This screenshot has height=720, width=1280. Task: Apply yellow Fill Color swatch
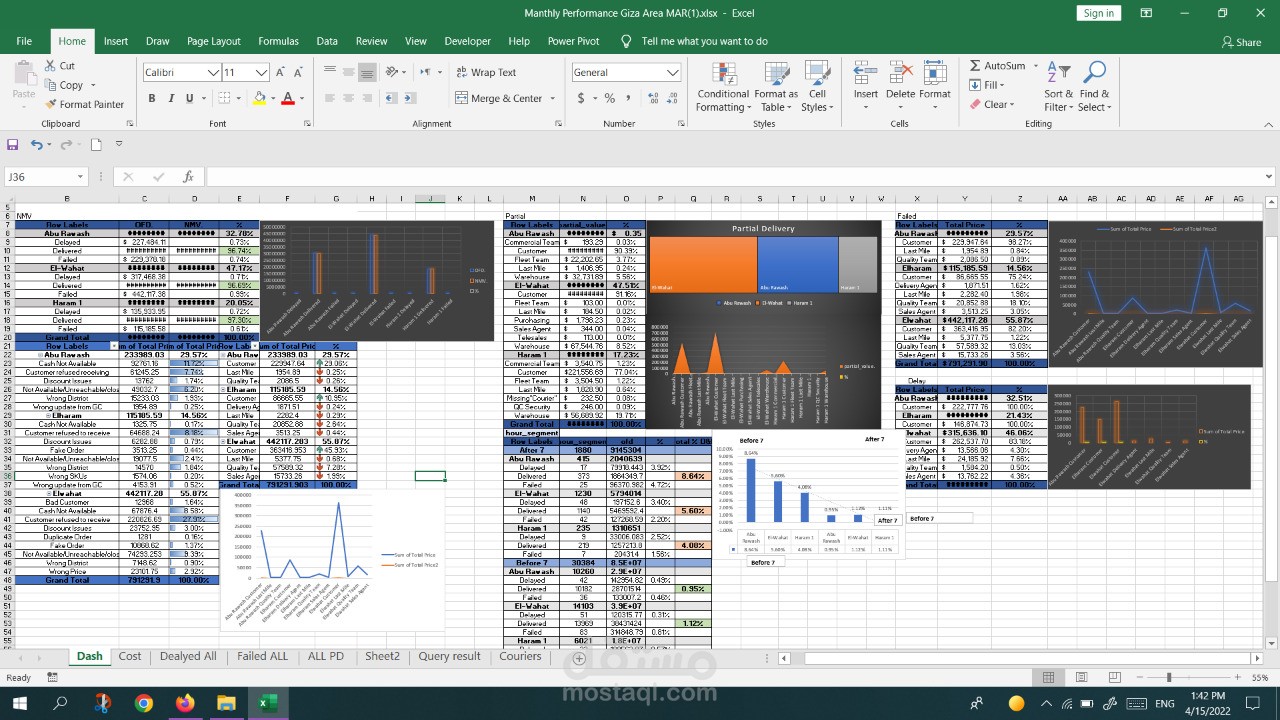tap(259, 98)
